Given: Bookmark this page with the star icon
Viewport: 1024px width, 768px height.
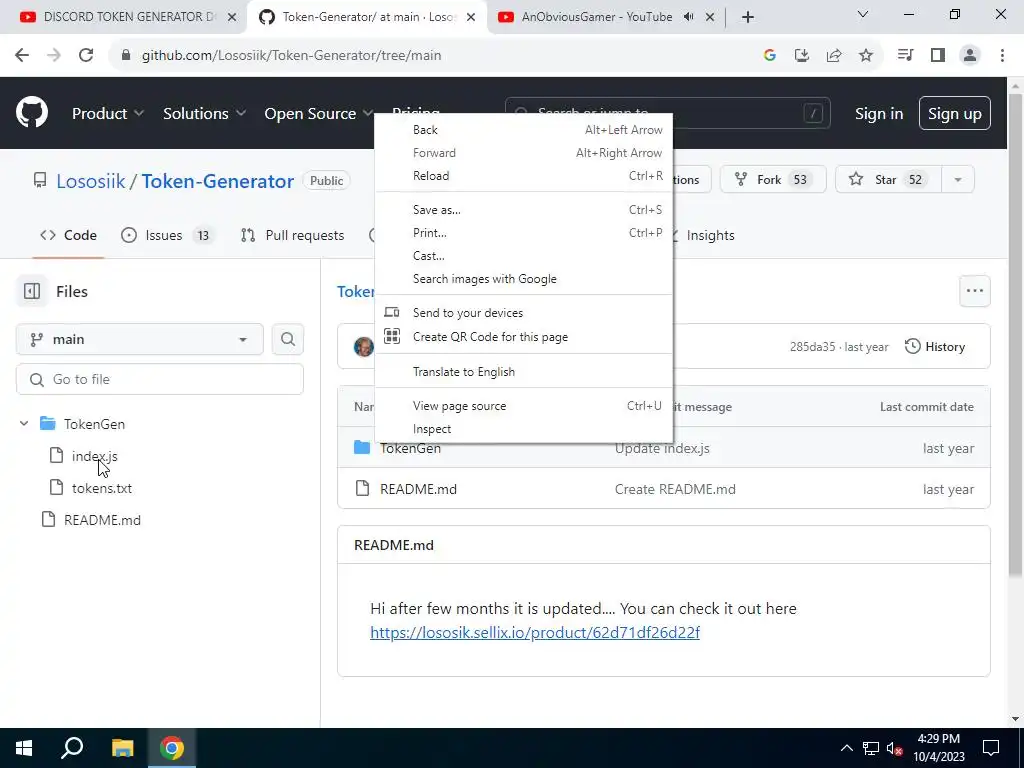Looking at the screenshot, I should click(x=866, y=56).
